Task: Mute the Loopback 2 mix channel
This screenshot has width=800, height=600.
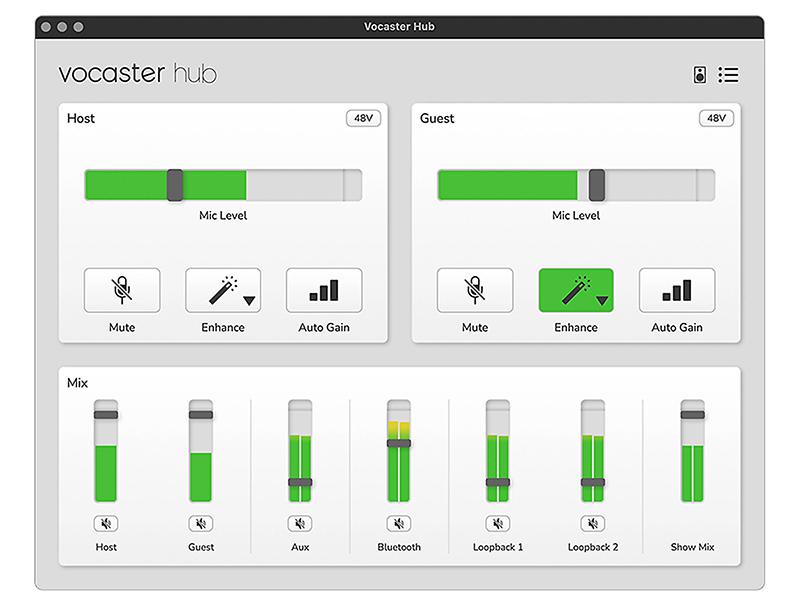Action: [x=593, y=523]
